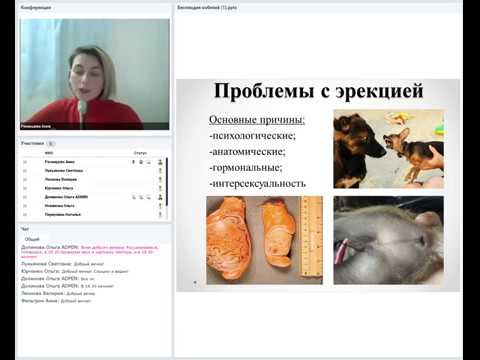Click the participants list scrollbar
The image size is (480, 360).
167,182
